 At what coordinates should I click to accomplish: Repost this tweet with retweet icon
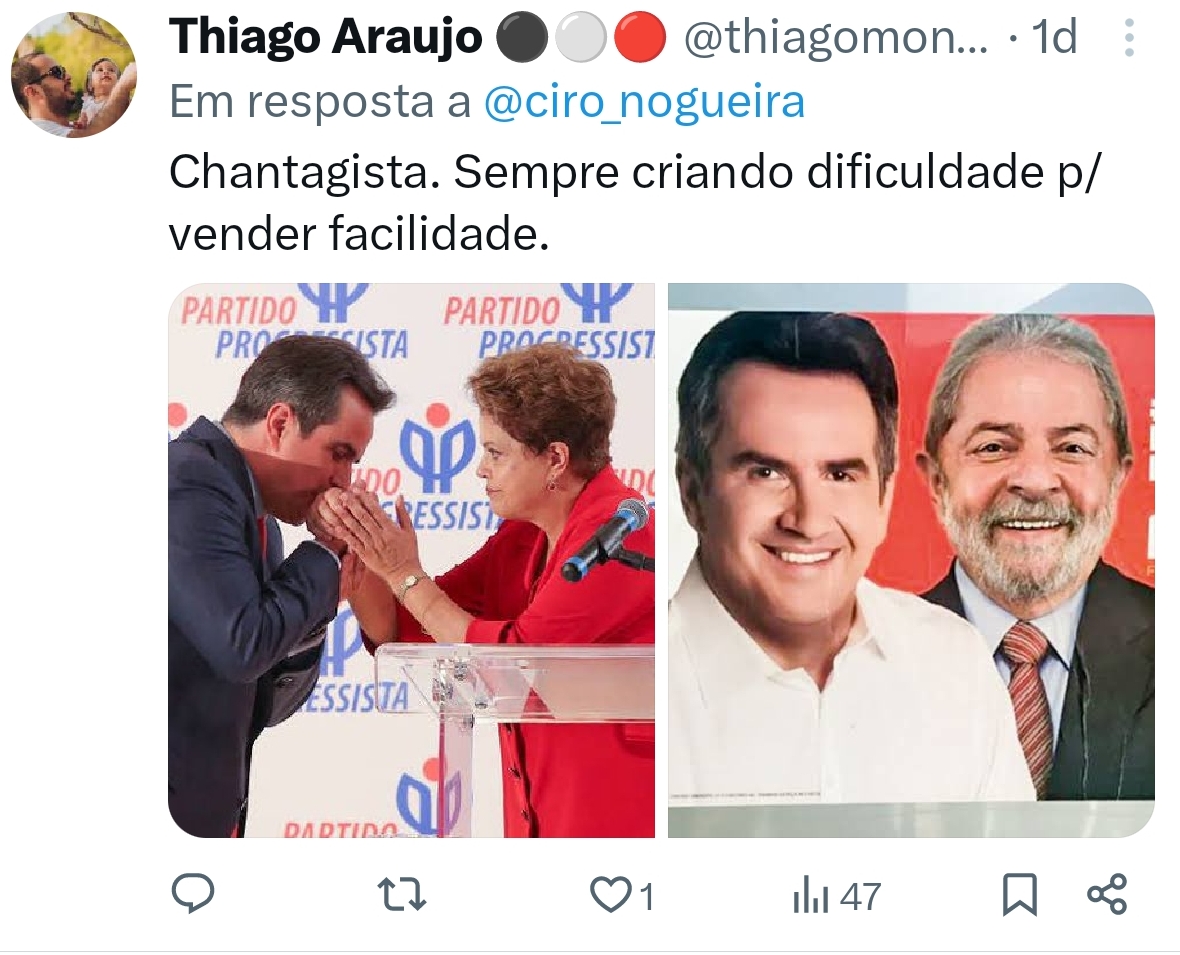click(x=401, y=896)
